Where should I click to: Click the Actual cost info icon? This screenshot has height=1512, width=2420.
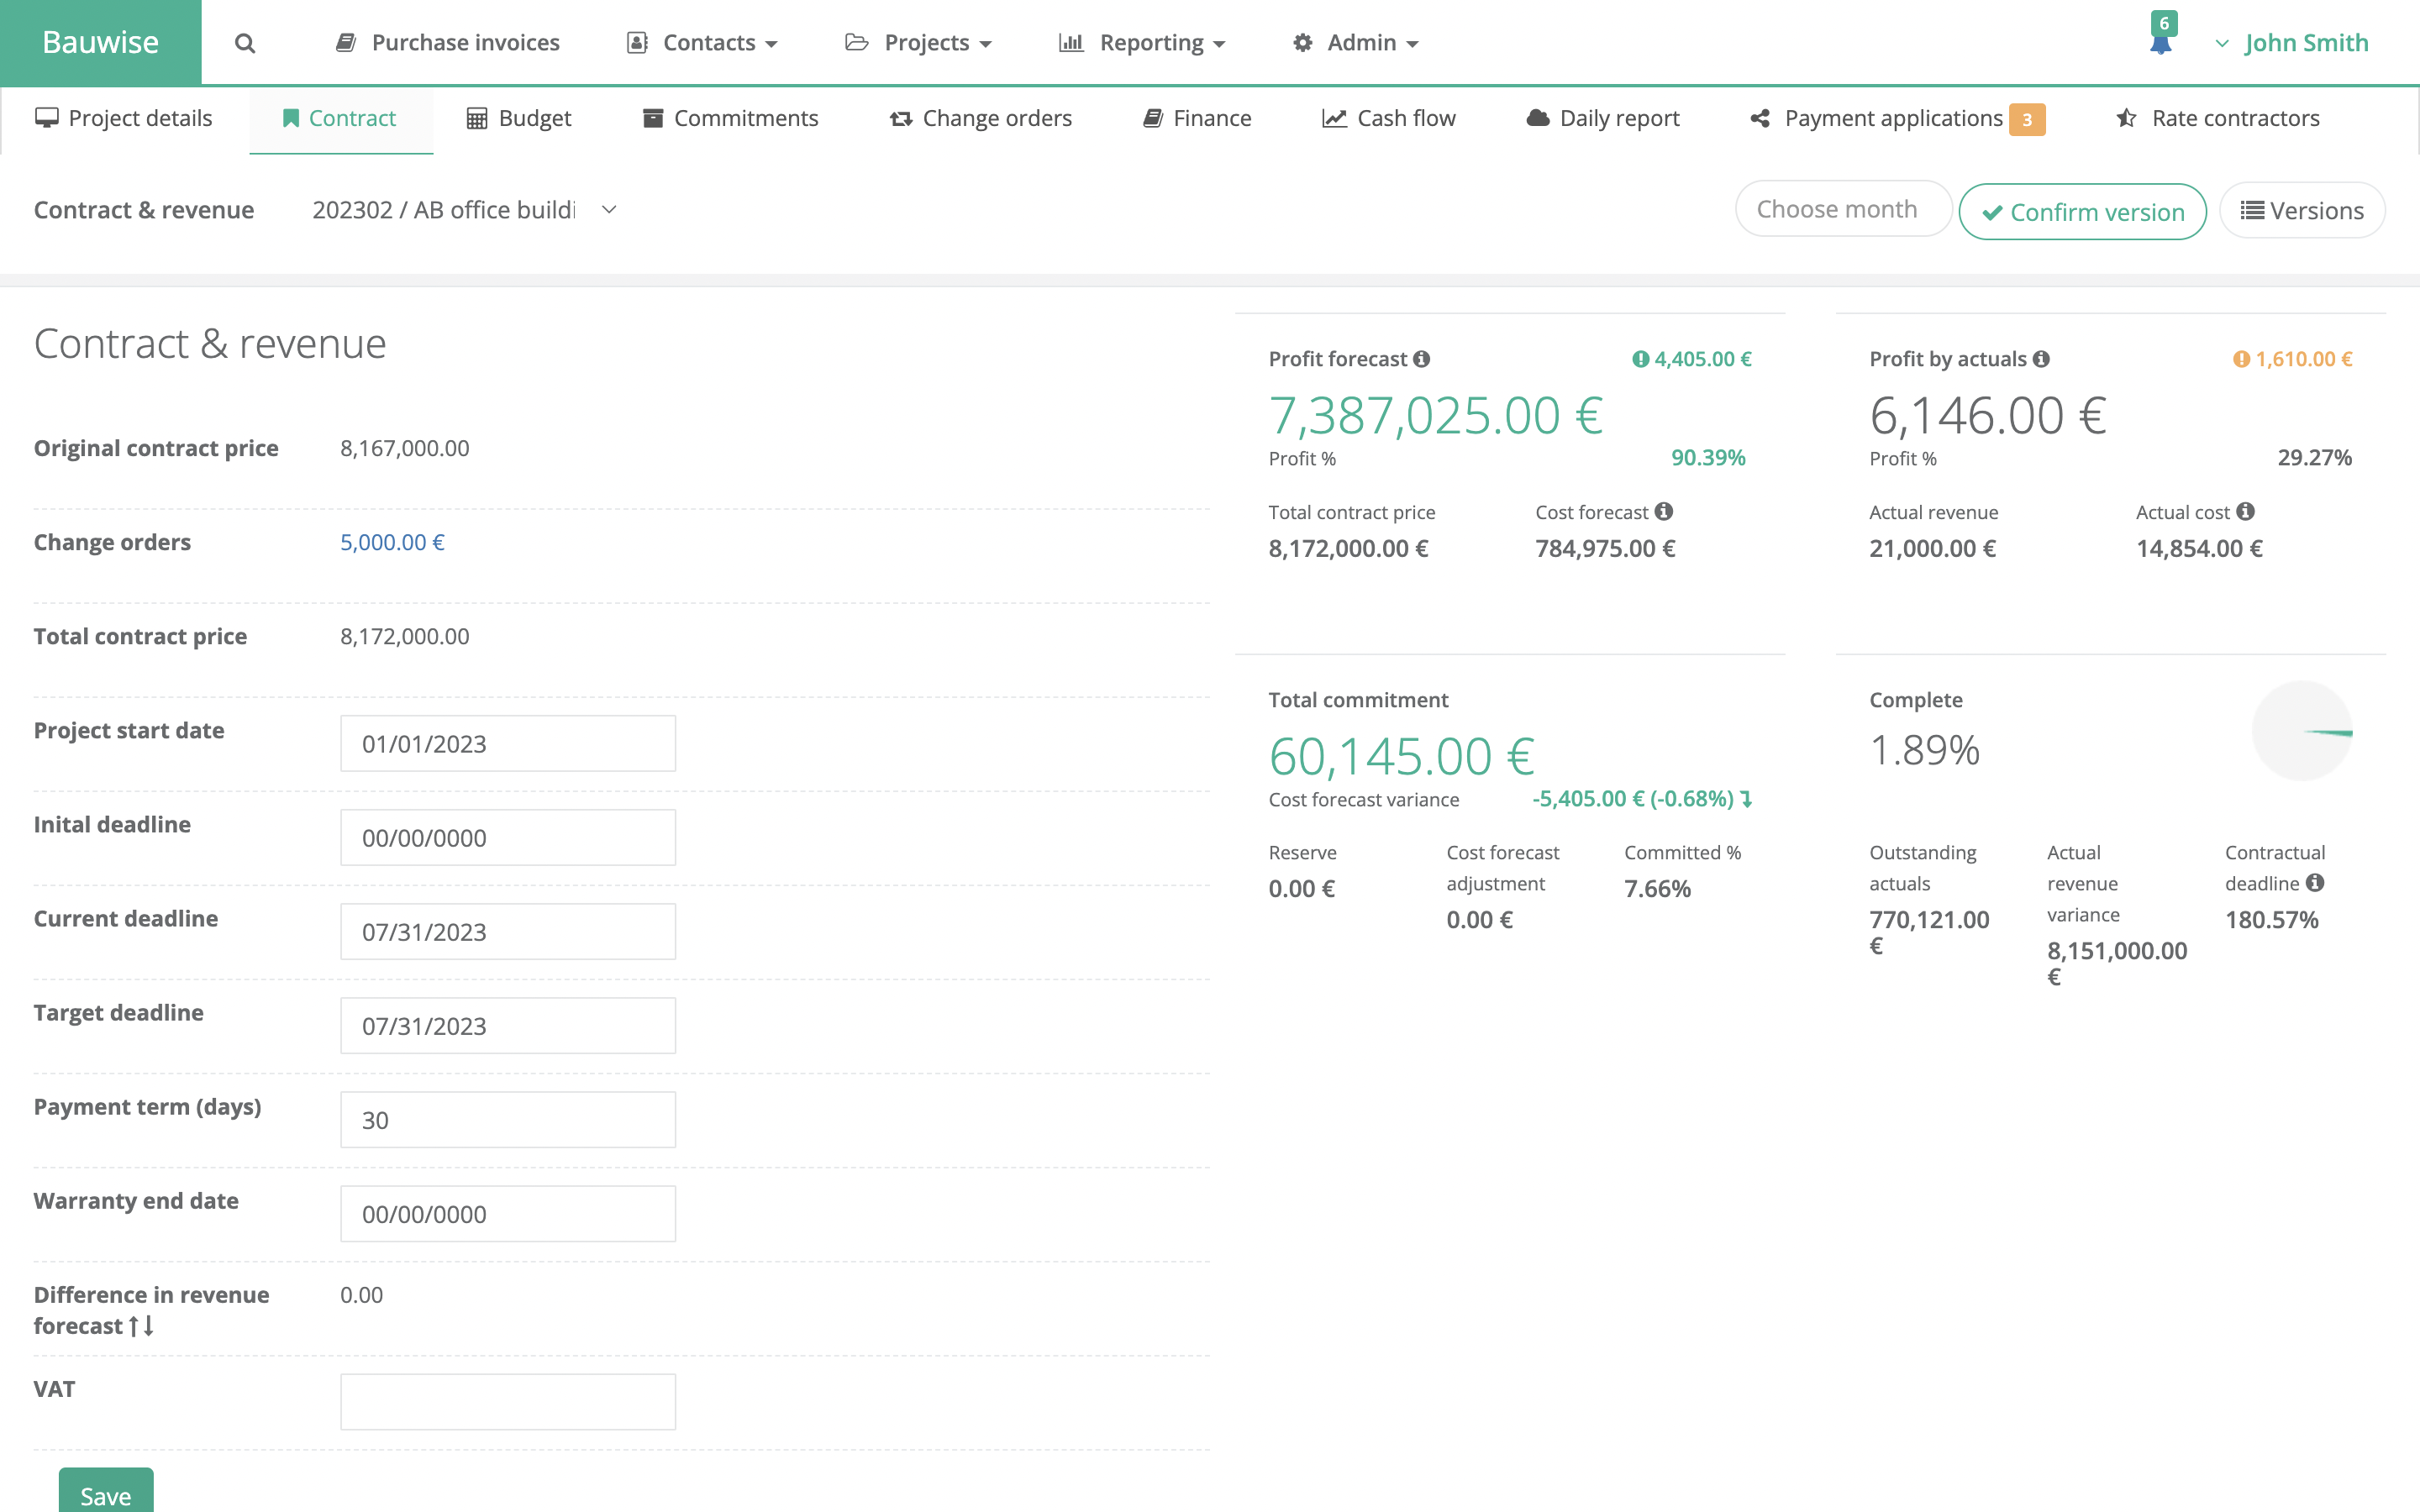coord(2246,511)
